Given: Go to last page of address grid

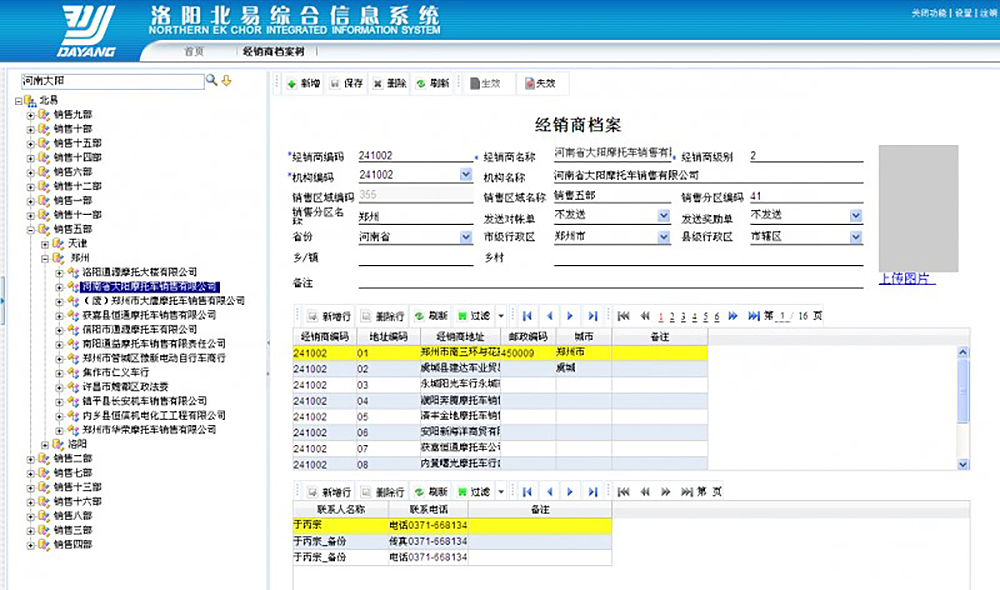Looking at the screenshot, I should (754, 316).
